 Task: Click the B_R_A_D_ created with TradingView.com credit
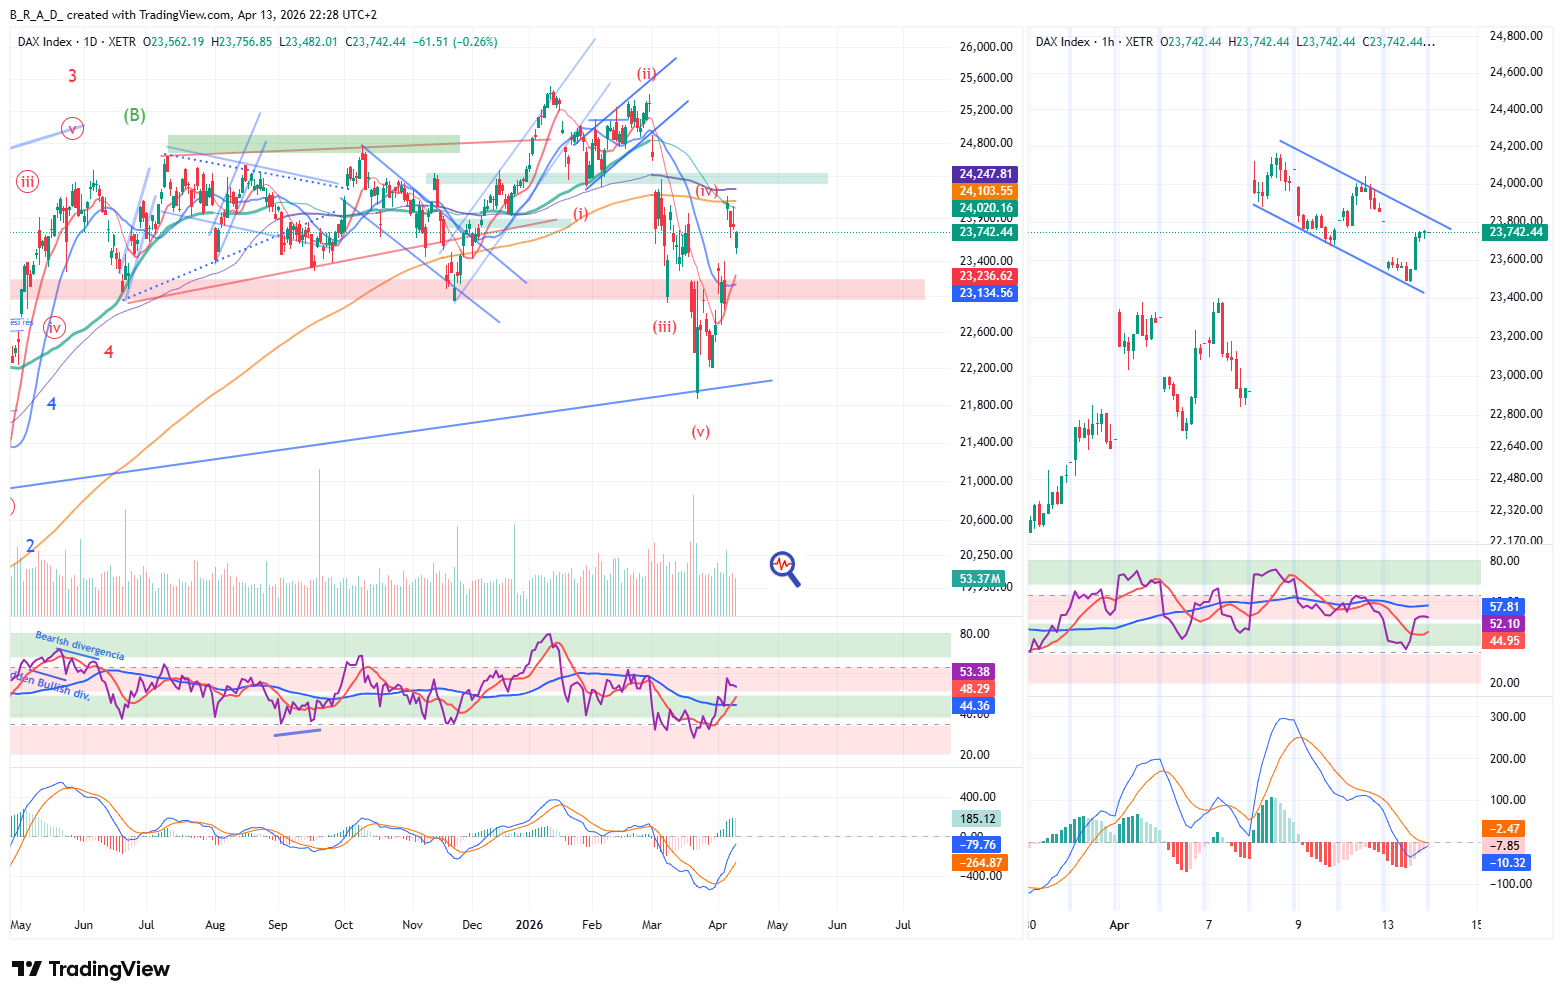click(x=193, y=15)
